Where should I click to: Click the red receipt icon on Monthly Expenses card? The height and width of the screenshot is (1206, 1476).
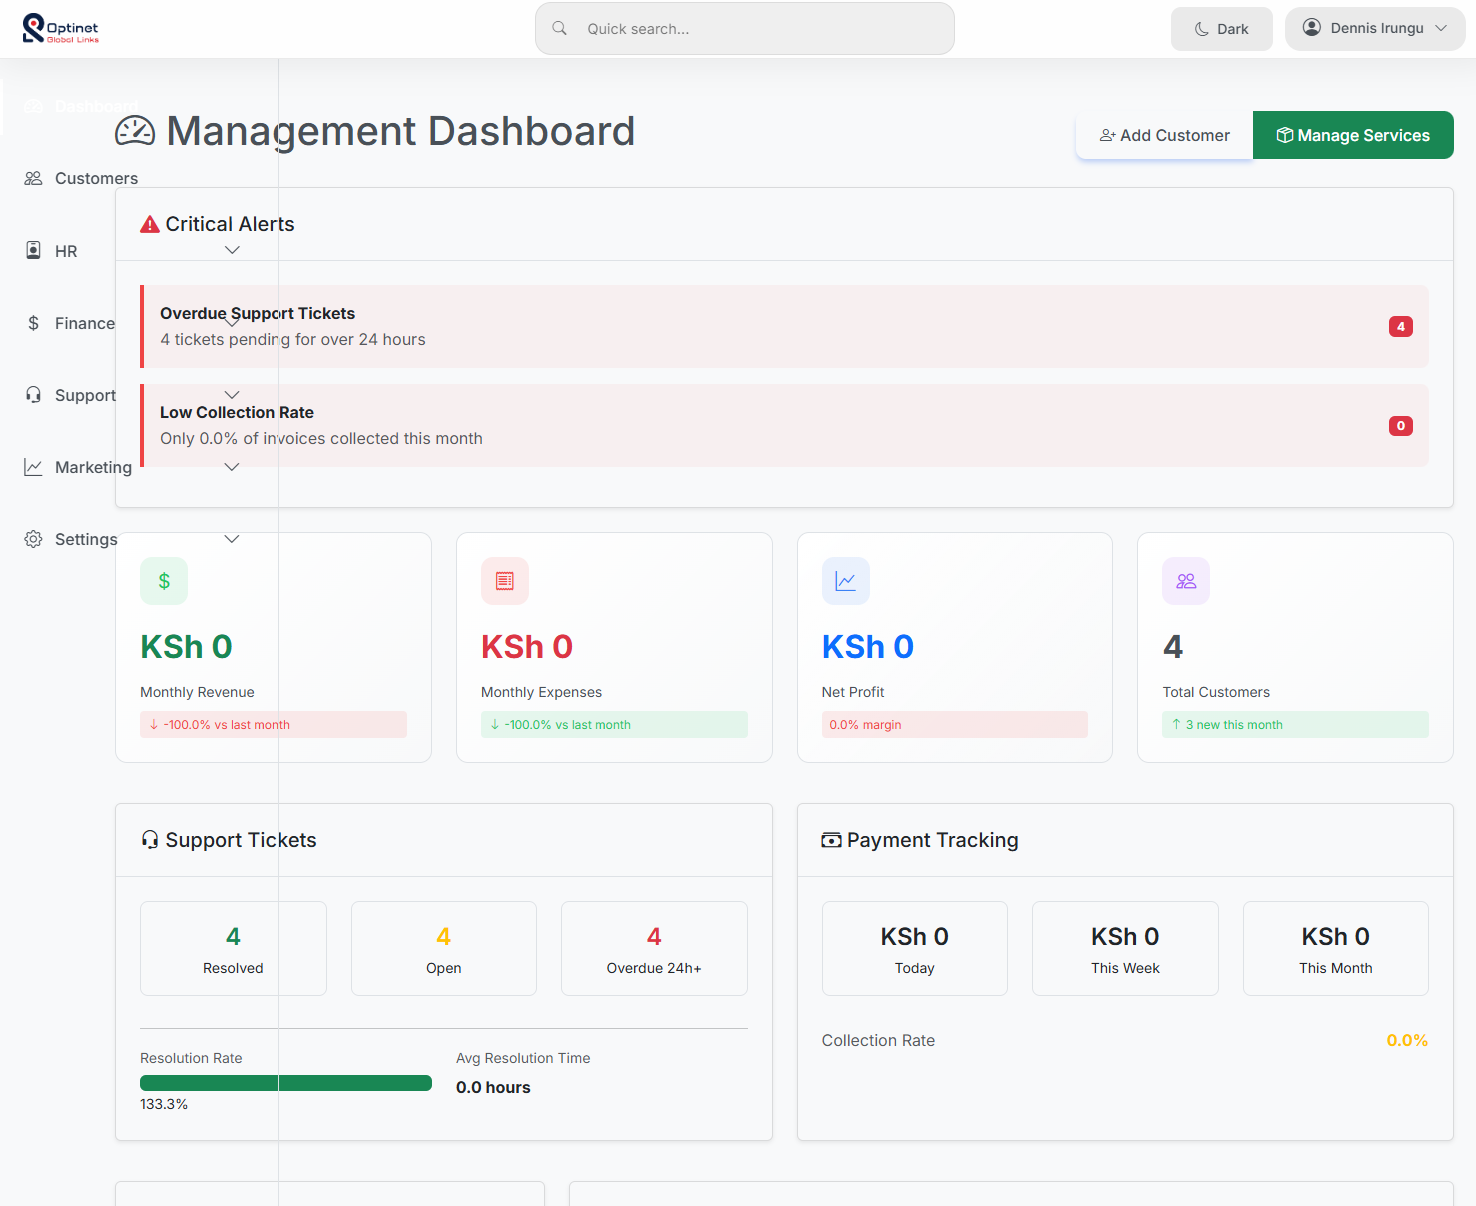(x=505, y=581)
